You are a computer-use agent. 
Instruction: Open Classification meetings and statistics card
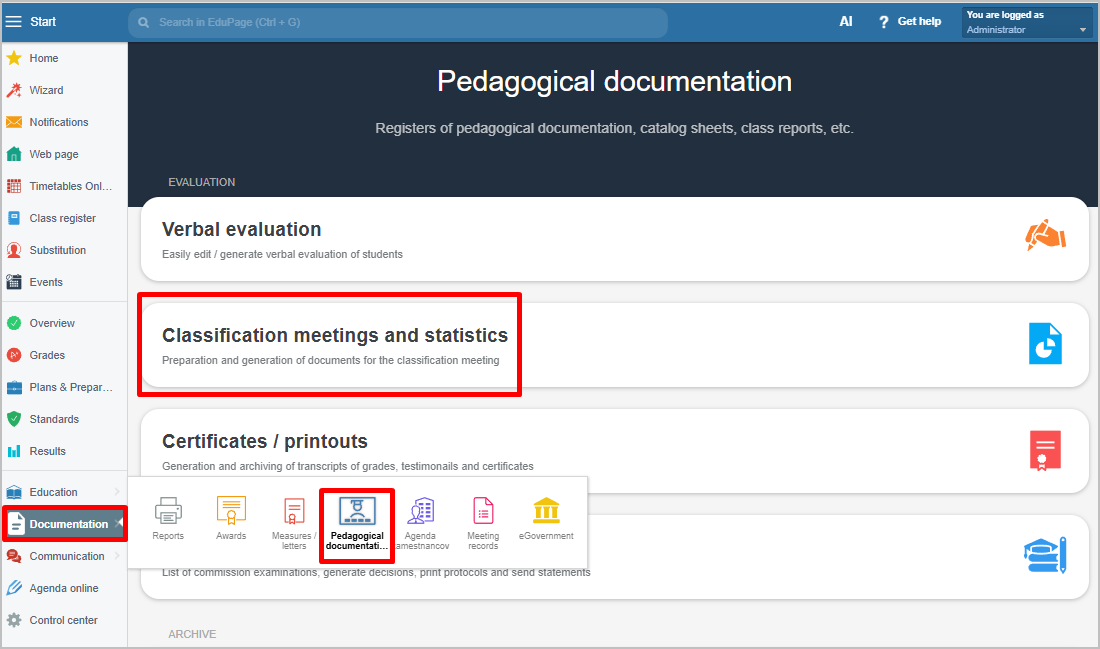pos(334,345)
